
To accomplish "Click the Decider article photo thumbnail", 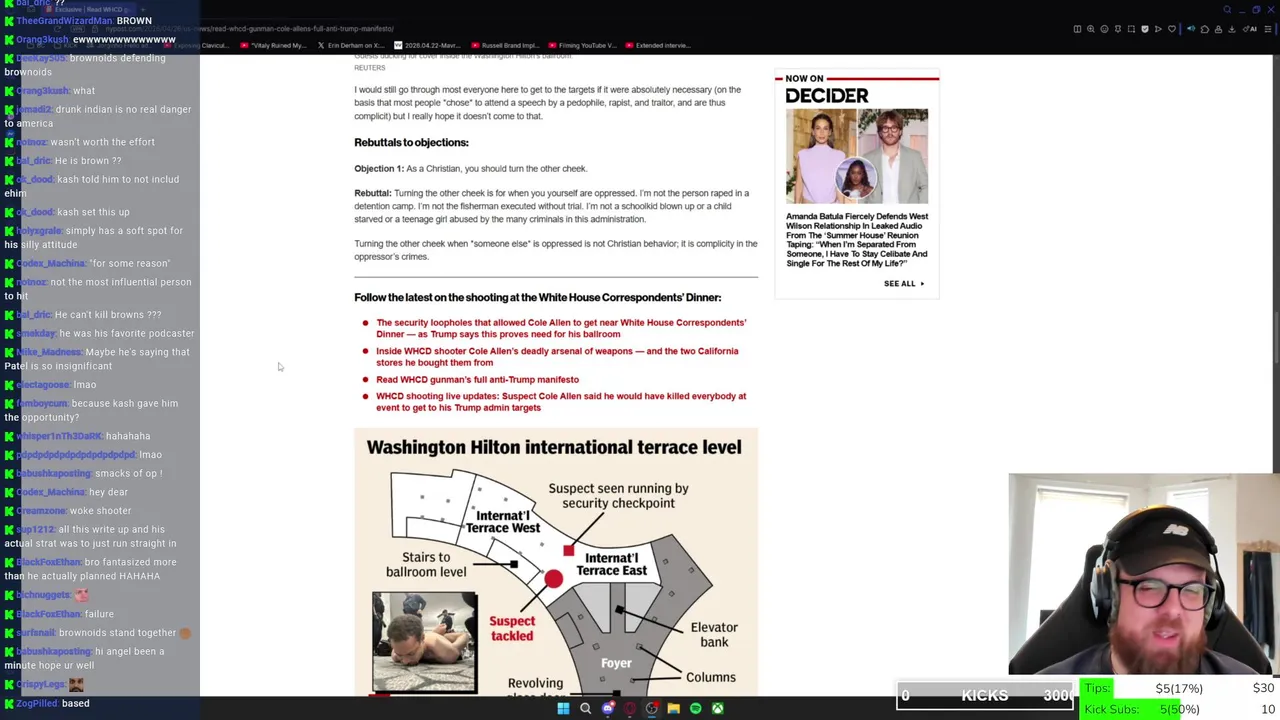I will pos(857,156).
